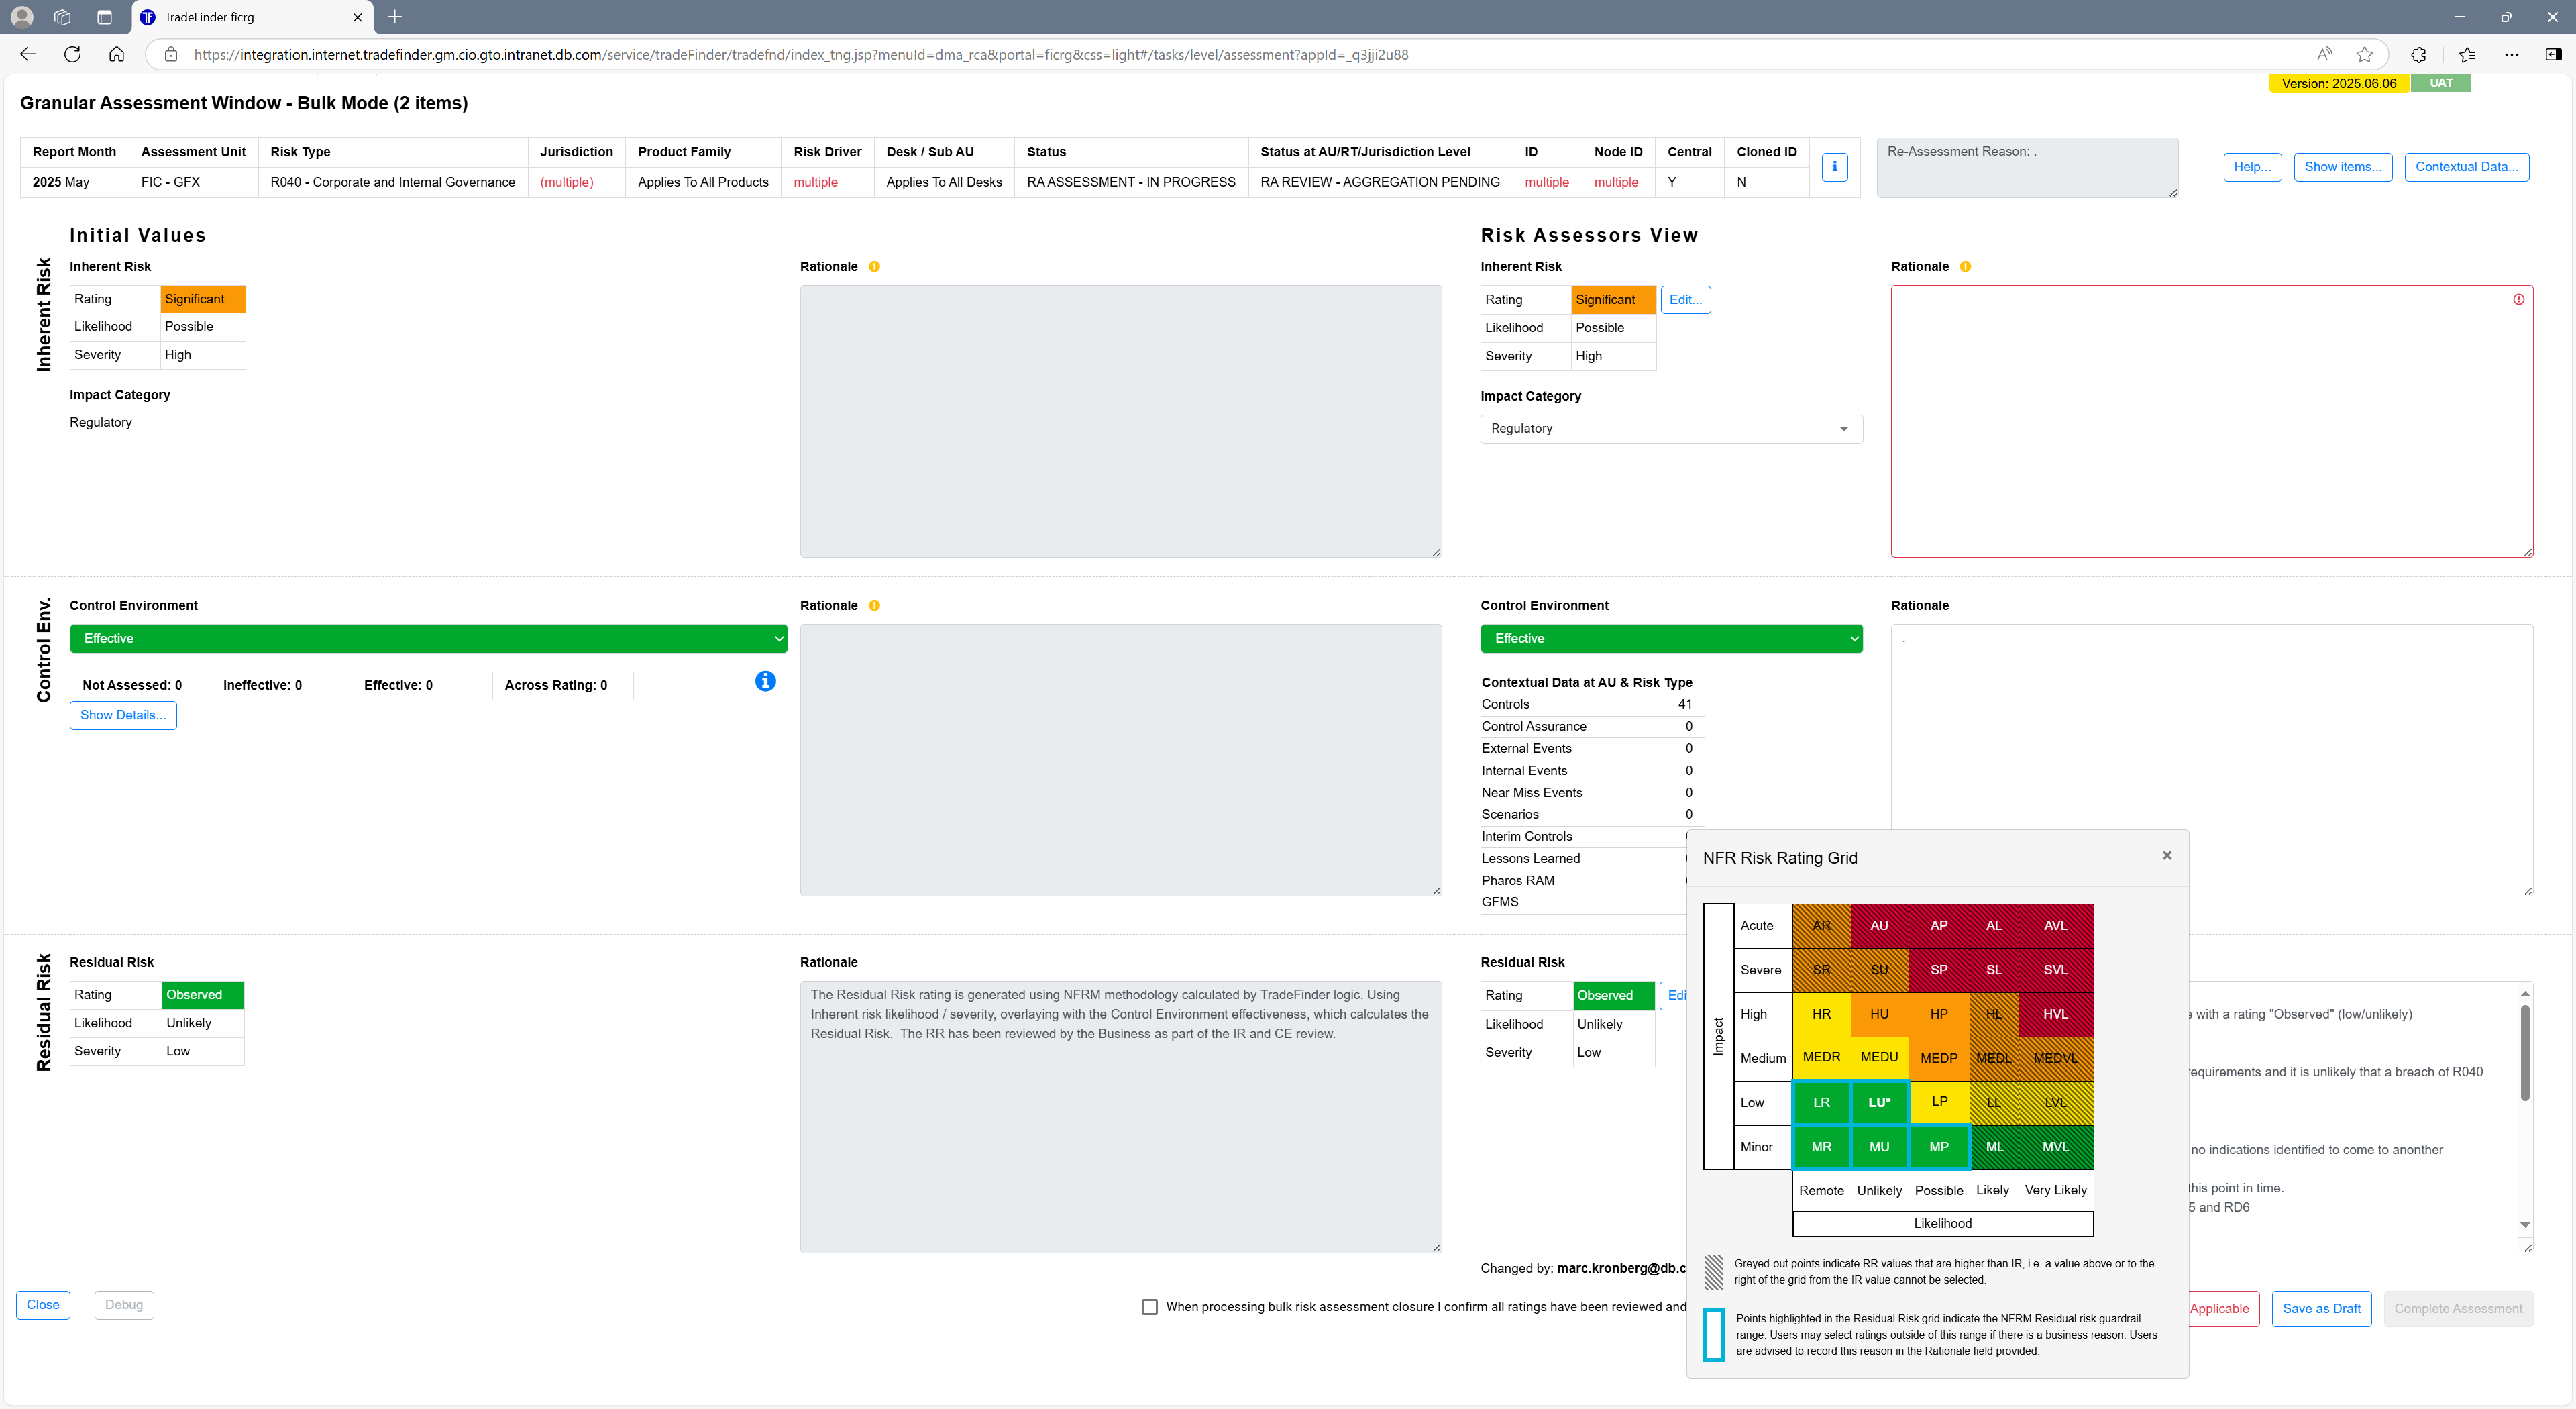This screenshot has height=1409, width=2576.
Task: Click the favorites star icon in address bar
Action: 2364,55
